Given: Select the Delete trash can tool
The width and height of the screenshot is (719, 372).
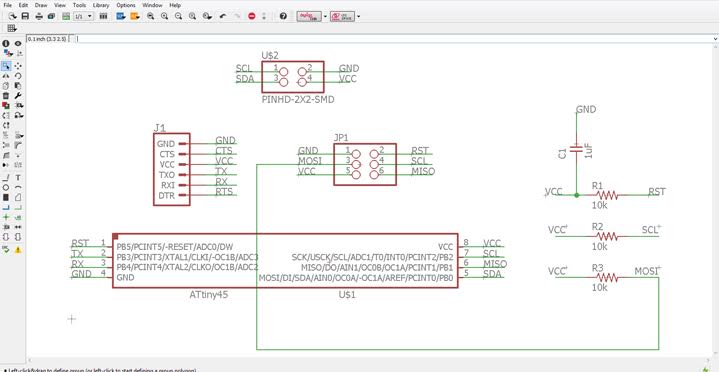Looking at the screenshot, I should 6,96.
